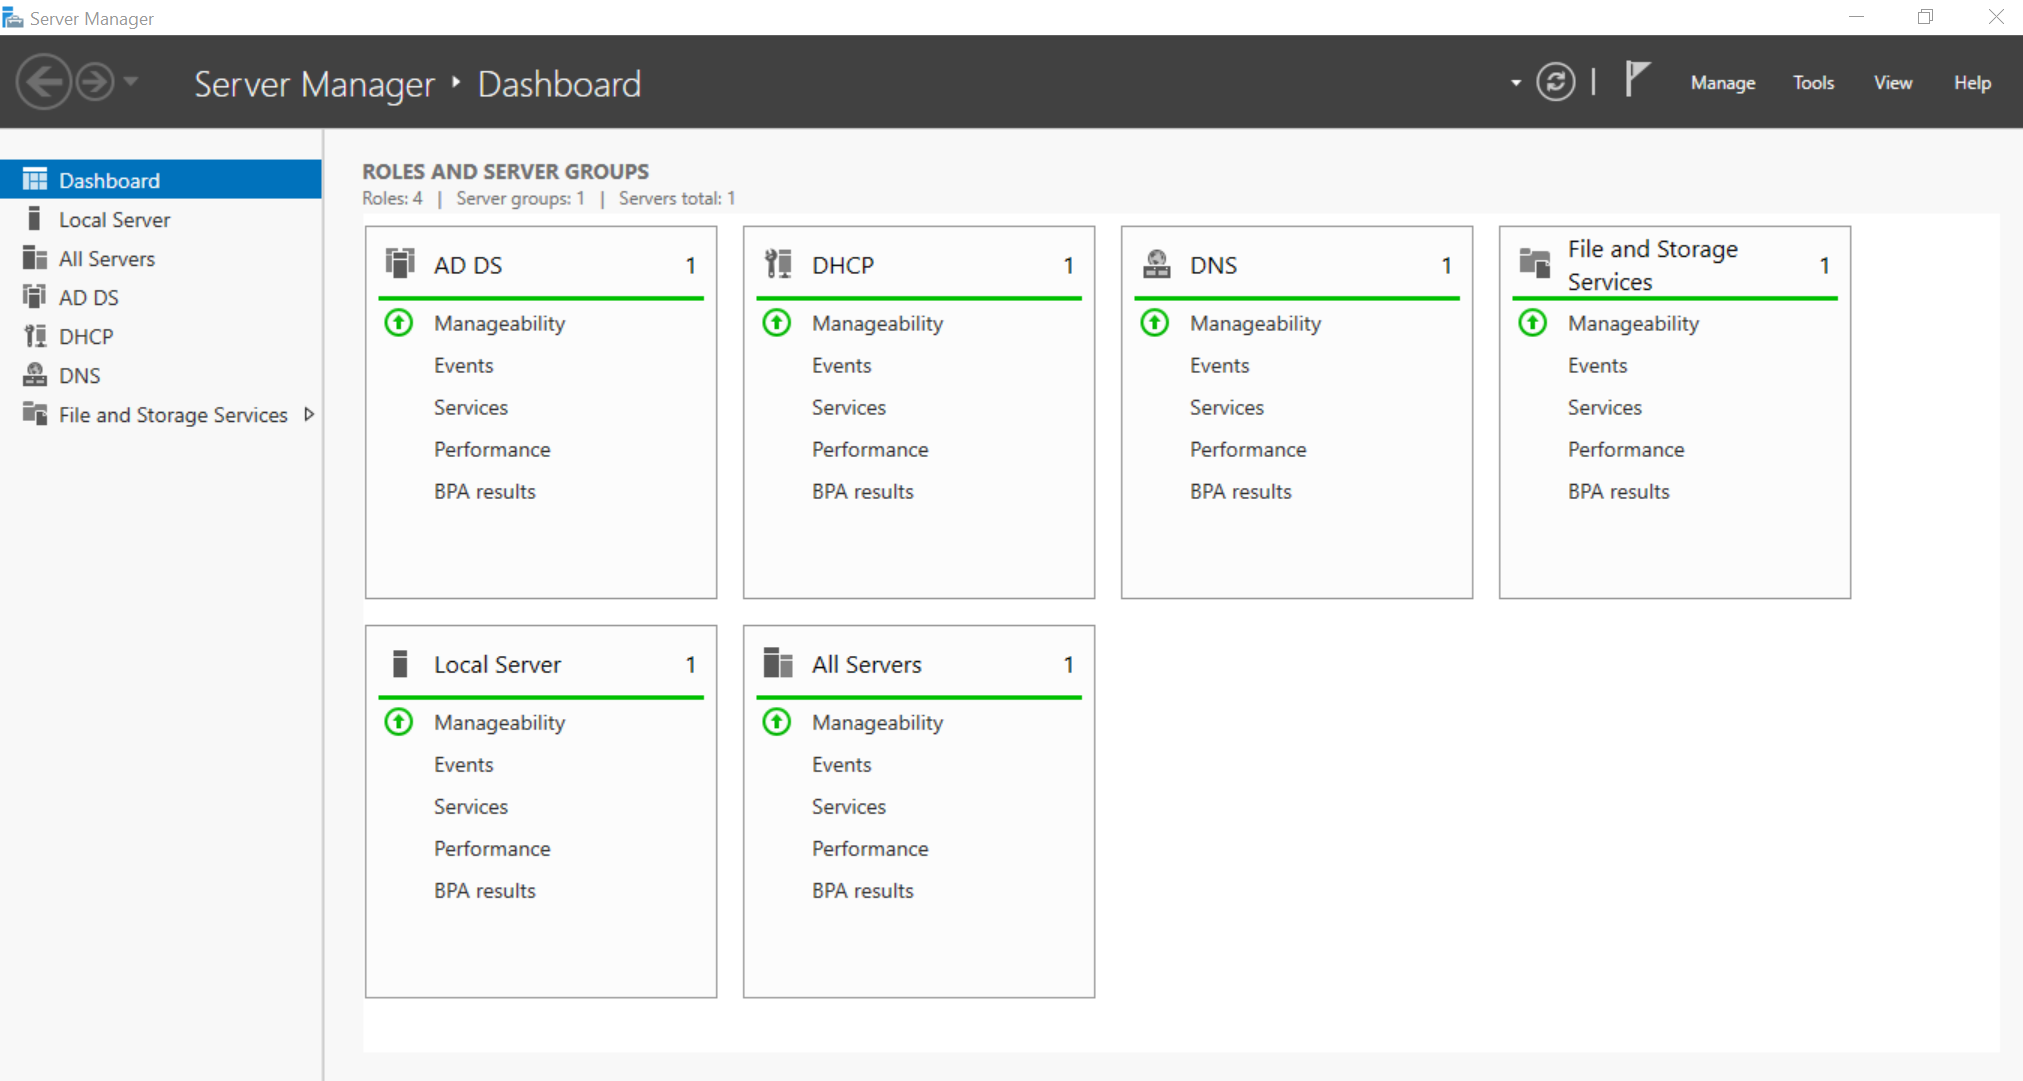Click the Back navigation arrow
Image resolution: width=2023 pixels, height=1081 pixels.
pyautogui.click(x=43, y=82)
